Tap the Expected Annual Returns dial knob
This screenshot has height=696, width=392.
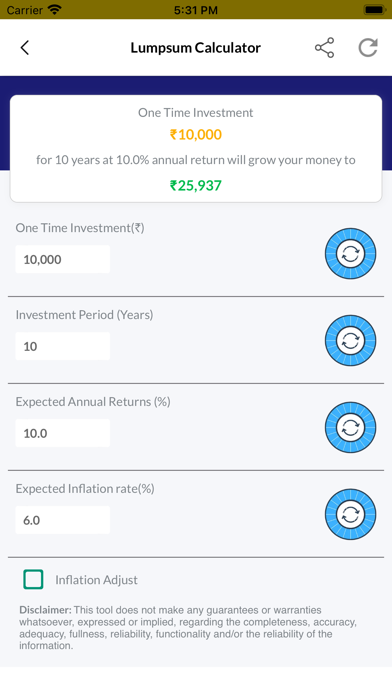(x=350, y=427)
